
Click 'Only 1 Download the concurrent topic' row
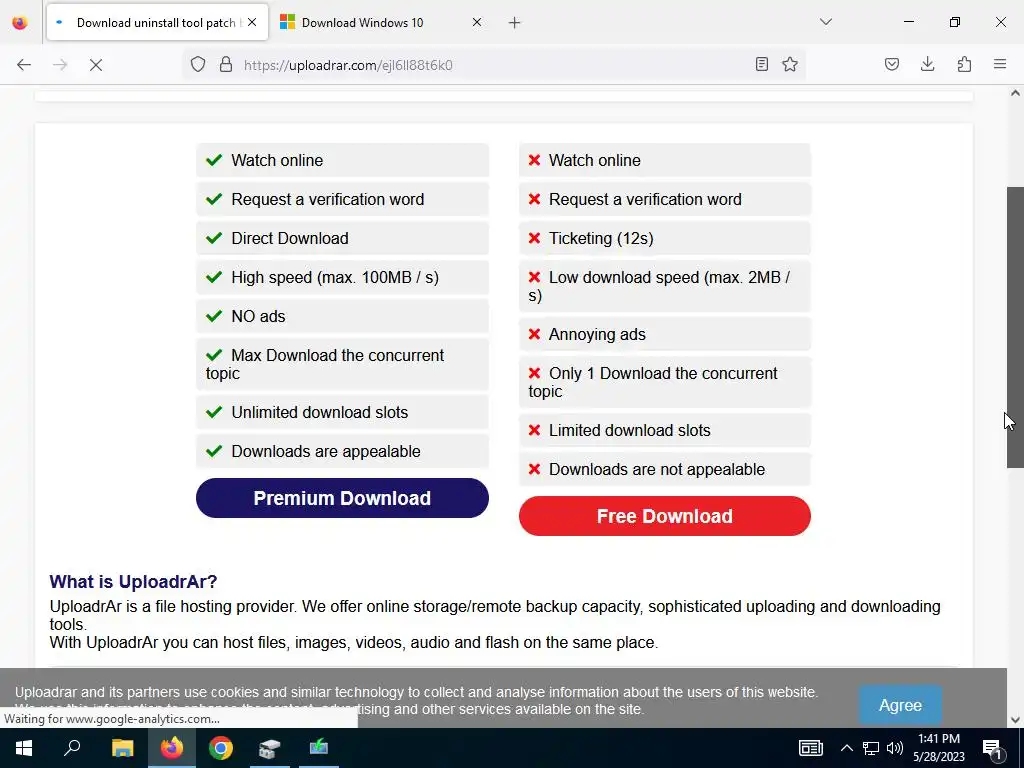pos(665,382)
